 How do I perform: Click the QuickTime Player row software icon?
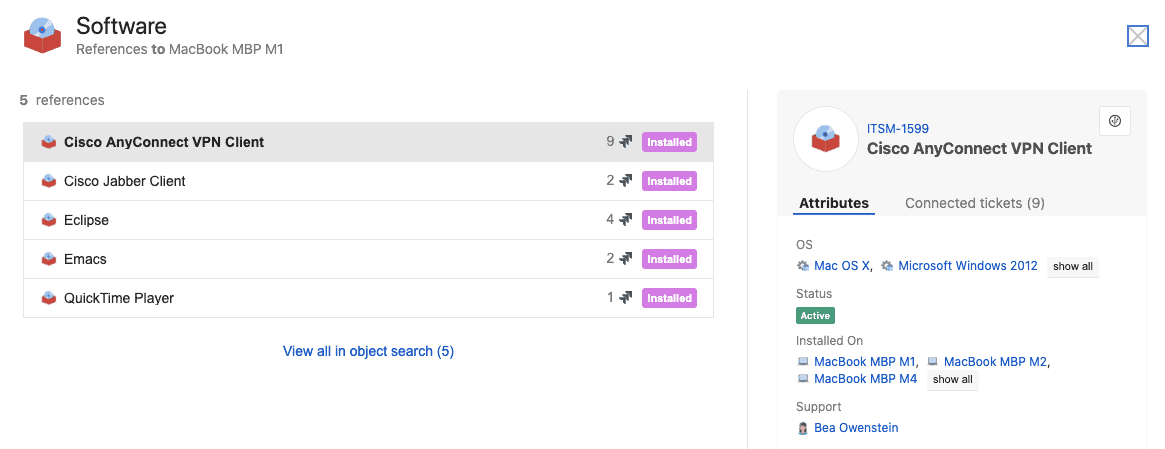49,298
